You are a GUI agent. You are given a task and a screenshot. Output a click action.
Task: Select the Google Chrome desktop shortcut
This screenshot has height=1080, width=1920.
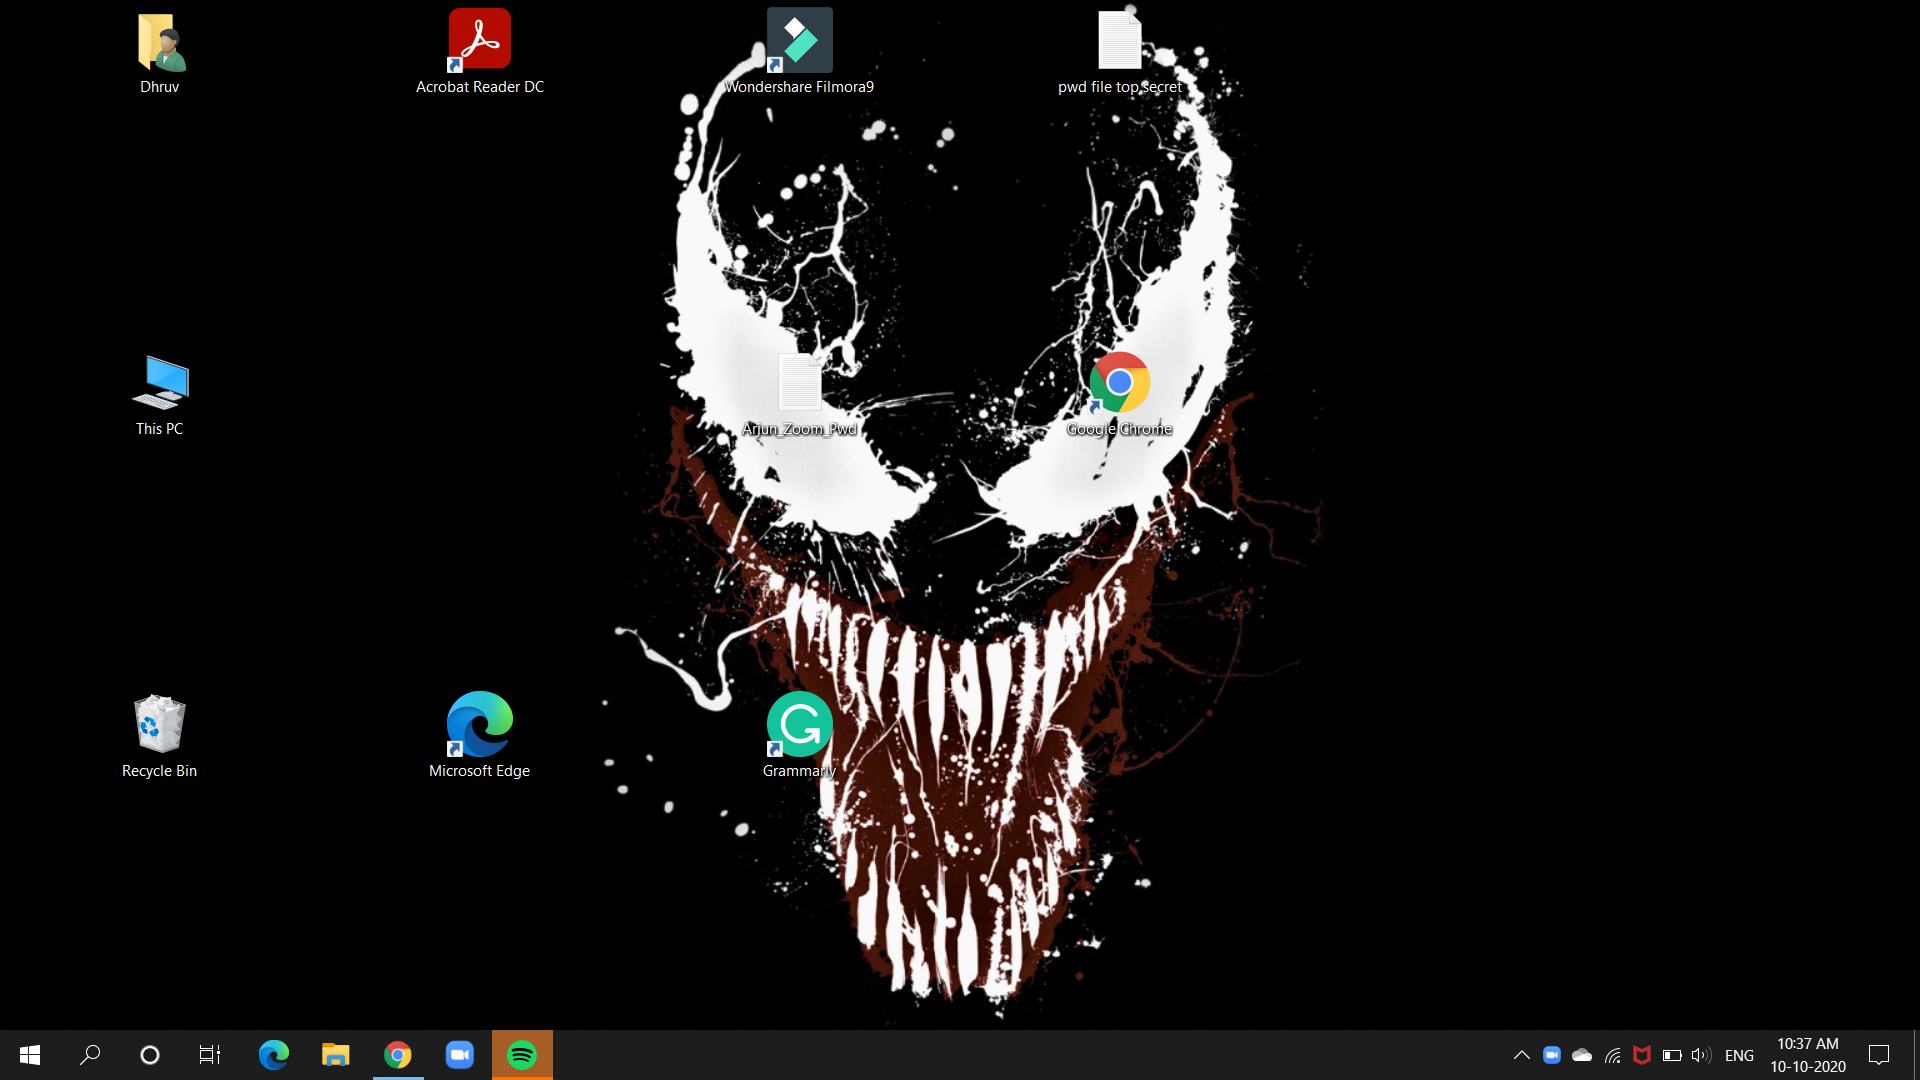tap(1120, 383)
